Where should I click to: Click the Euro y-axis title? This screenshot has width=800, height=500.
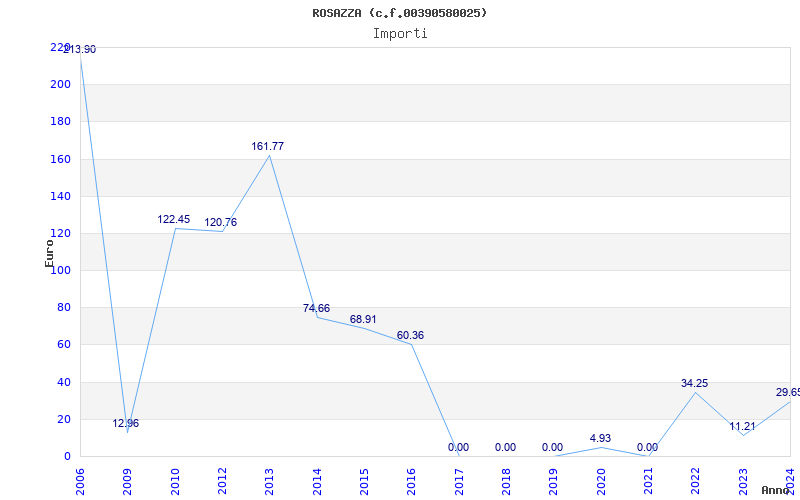click(x=49, y=253)
